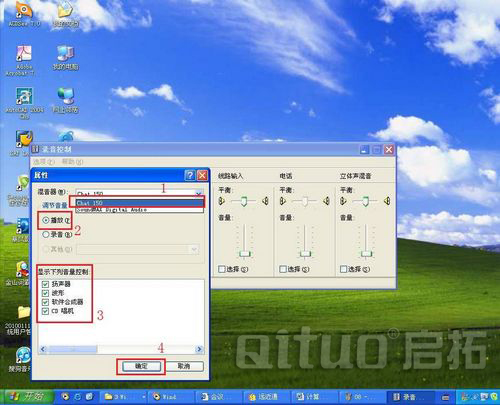Click right speaker icon of 线路输入 balance
500x405 pixels.
pyautogui.click(x=265, y=201)
